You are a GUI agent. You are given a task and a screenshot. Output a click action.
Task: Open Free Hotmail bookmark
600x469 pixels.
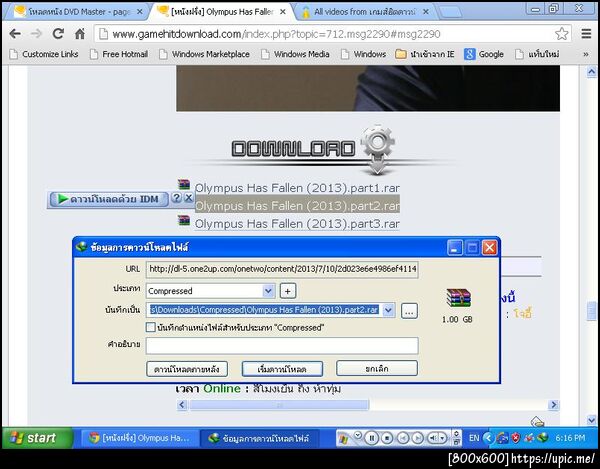pyautogui.click(x=119, y=54)
